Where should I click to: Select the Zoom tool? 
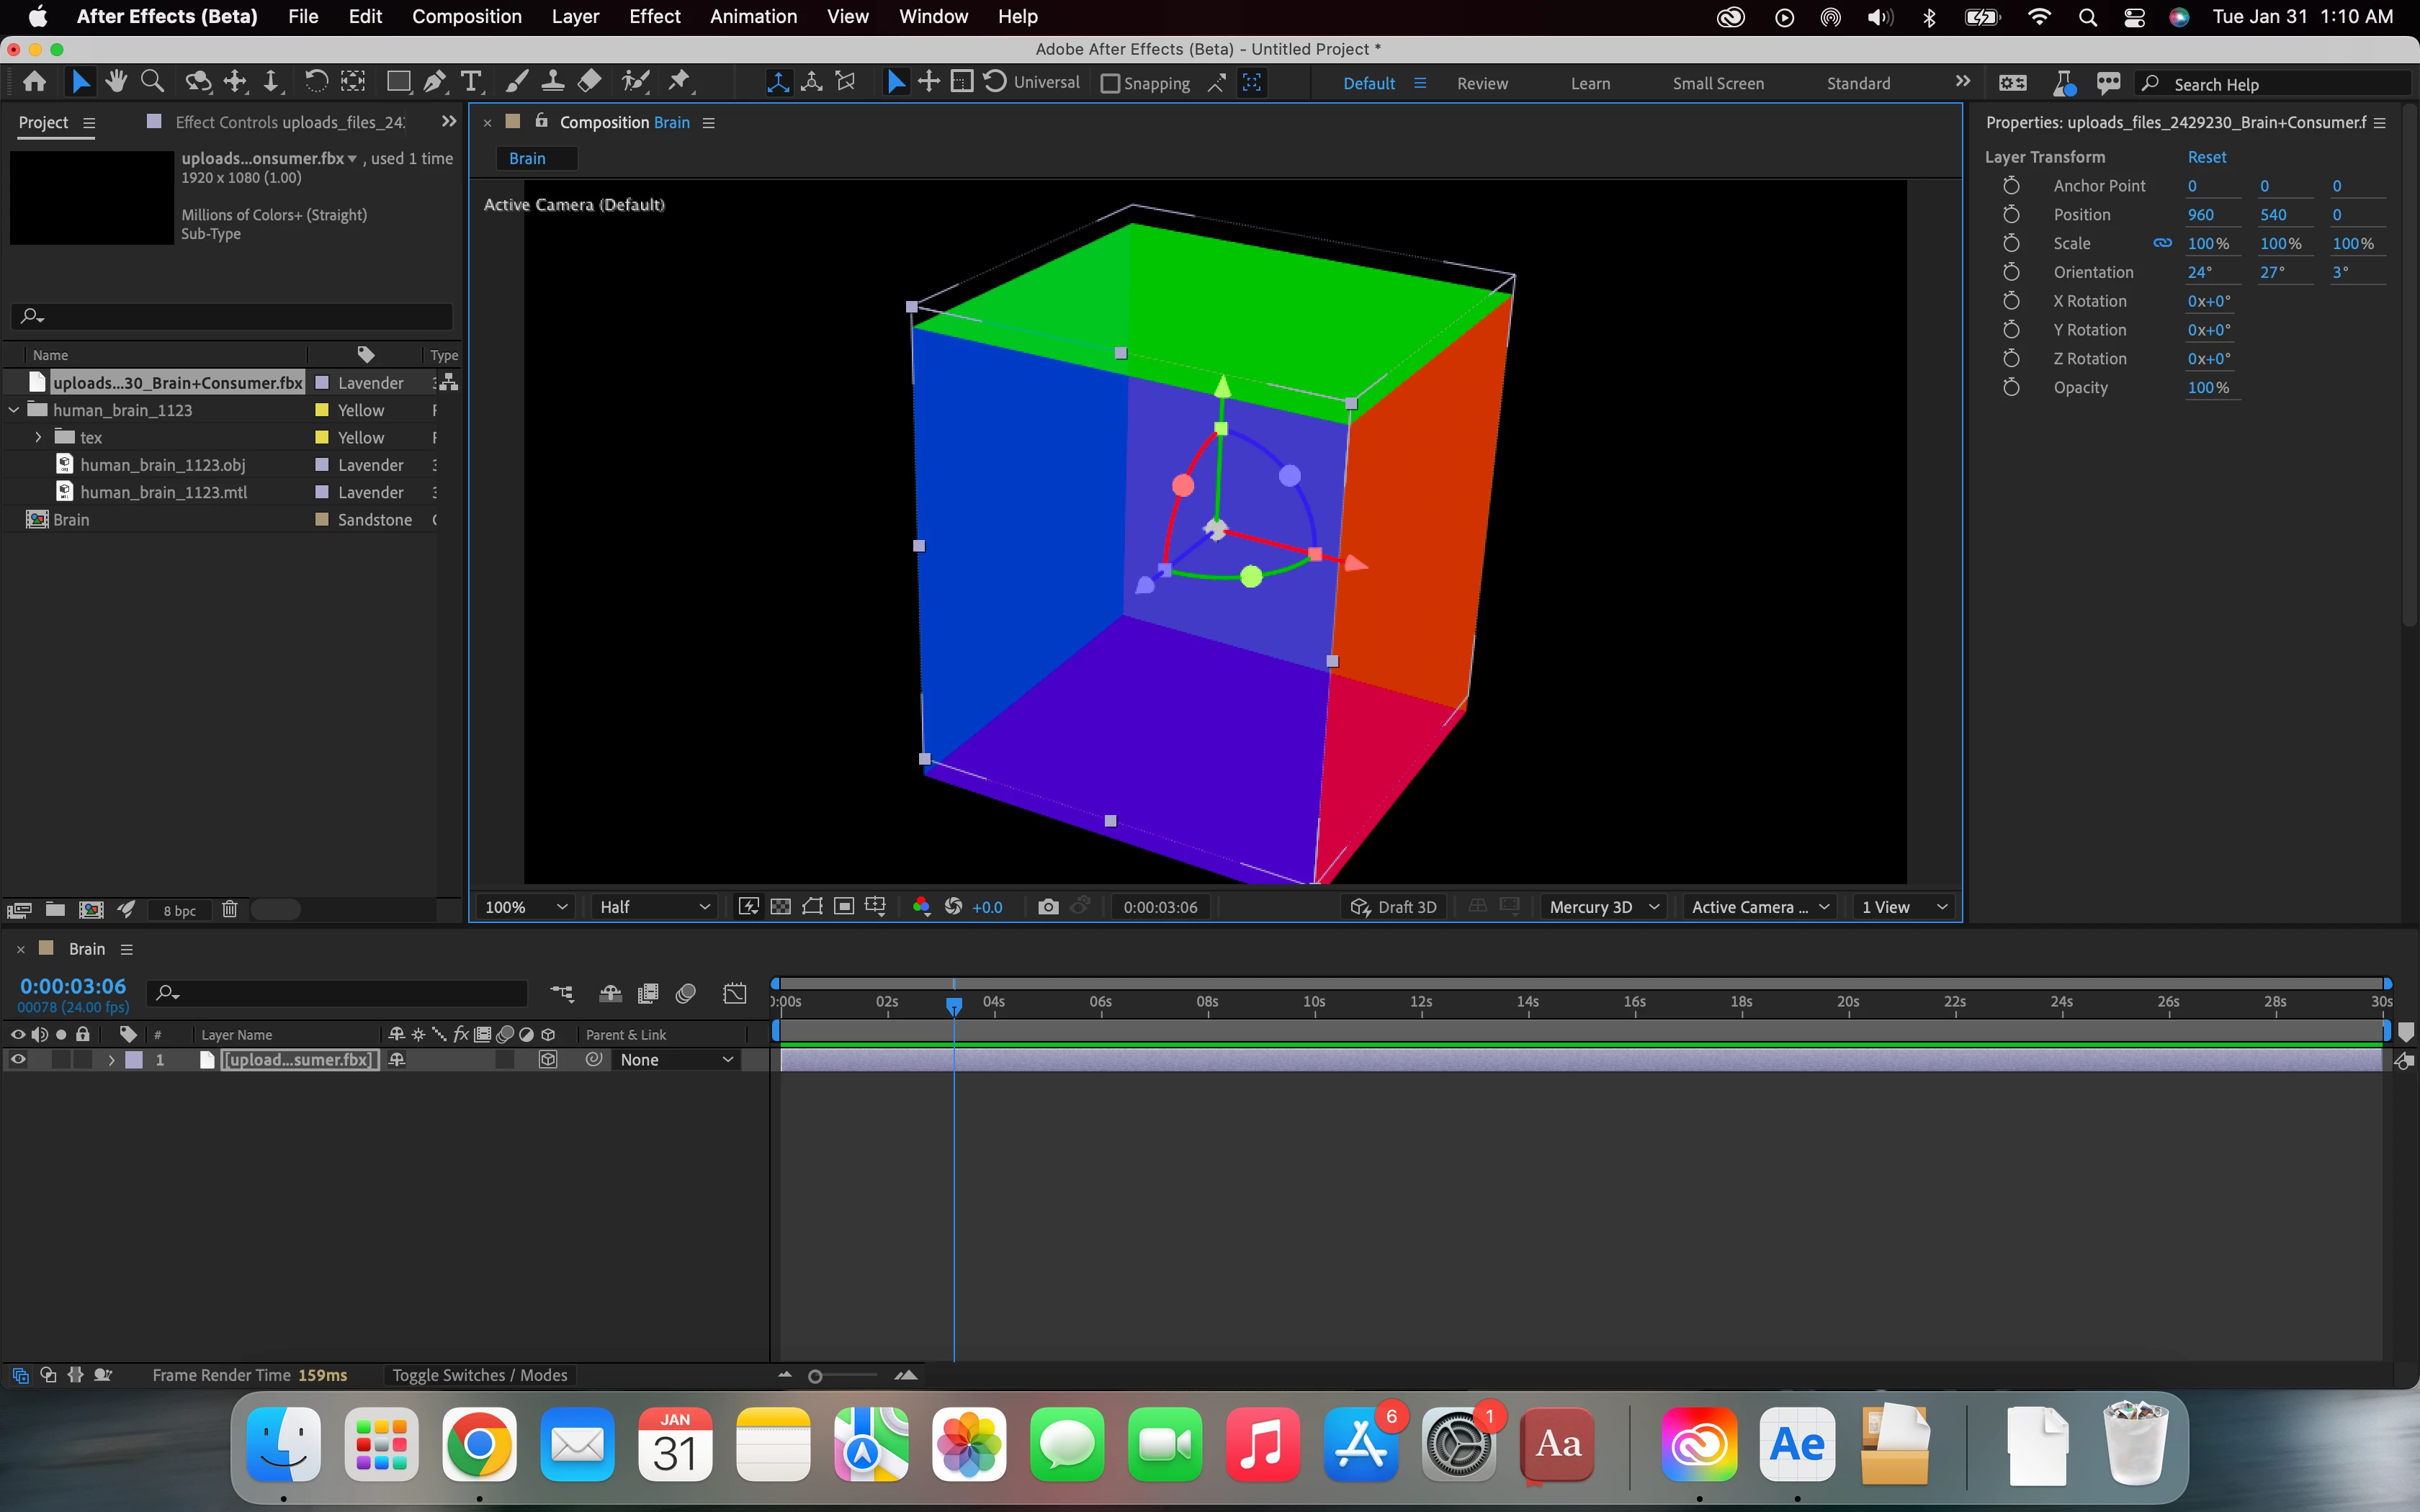[x=152, y=82]
